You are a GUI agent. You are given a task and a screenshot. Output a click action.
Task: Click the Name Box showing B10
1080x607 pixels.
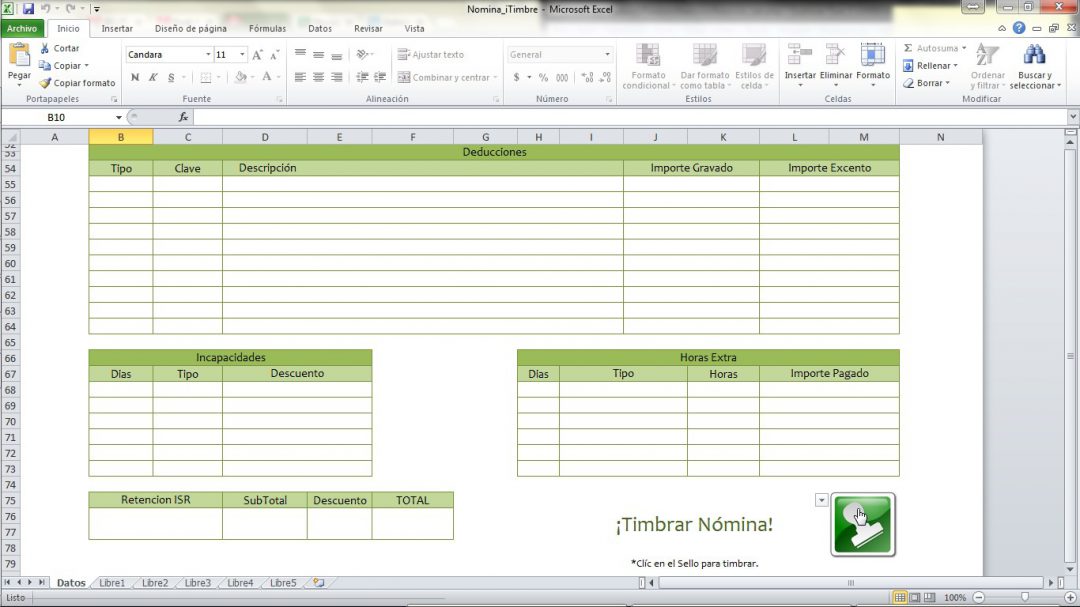(62, 117)
